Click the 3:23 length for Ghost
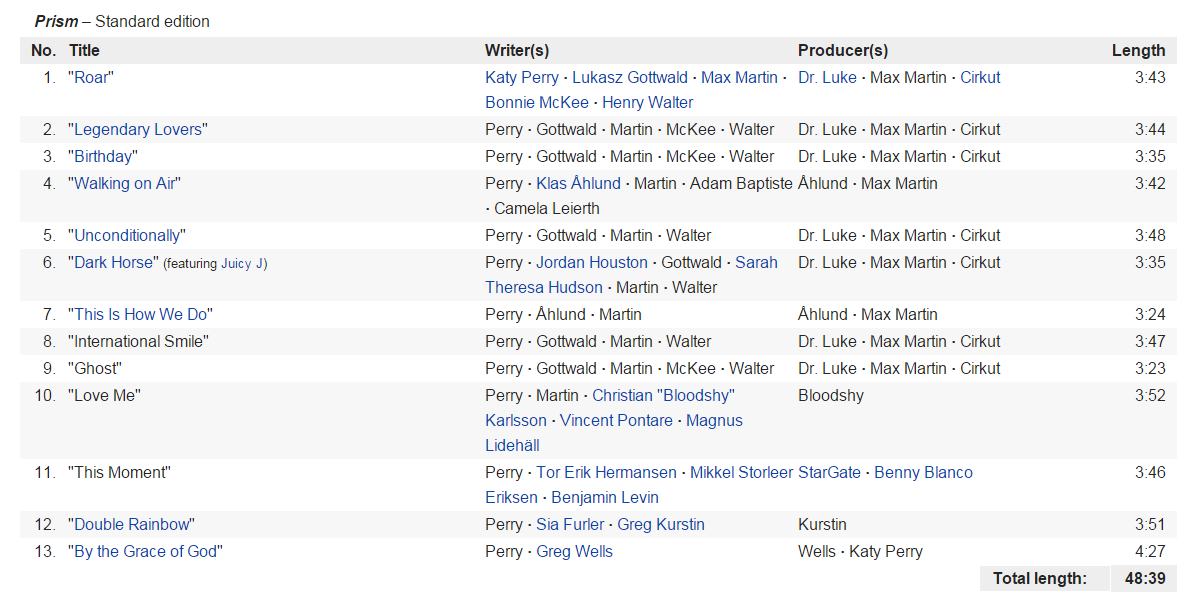Image resolution: width=1197 pixels, height=603 pixels. (x=1150, y=369)
